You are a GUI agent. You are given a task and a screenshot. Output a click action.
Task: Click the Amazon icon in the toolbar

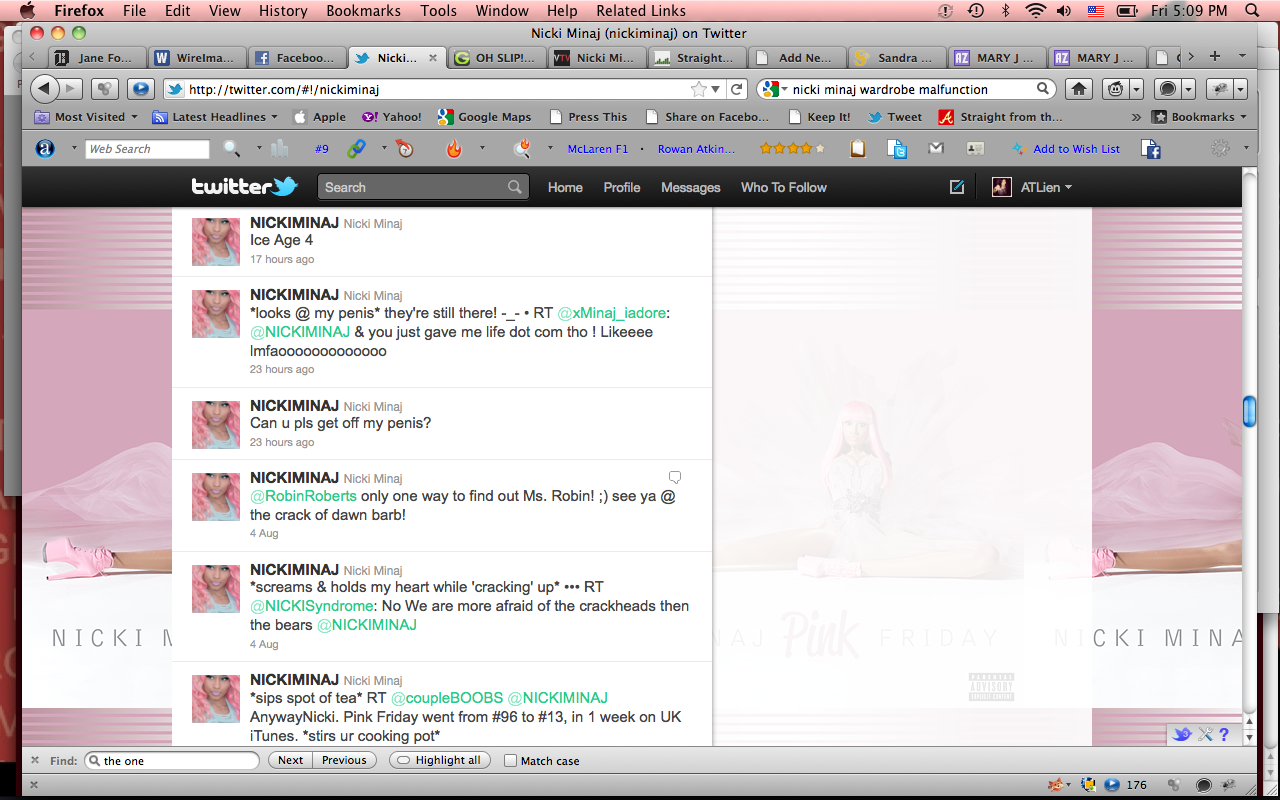click(45, 149)
